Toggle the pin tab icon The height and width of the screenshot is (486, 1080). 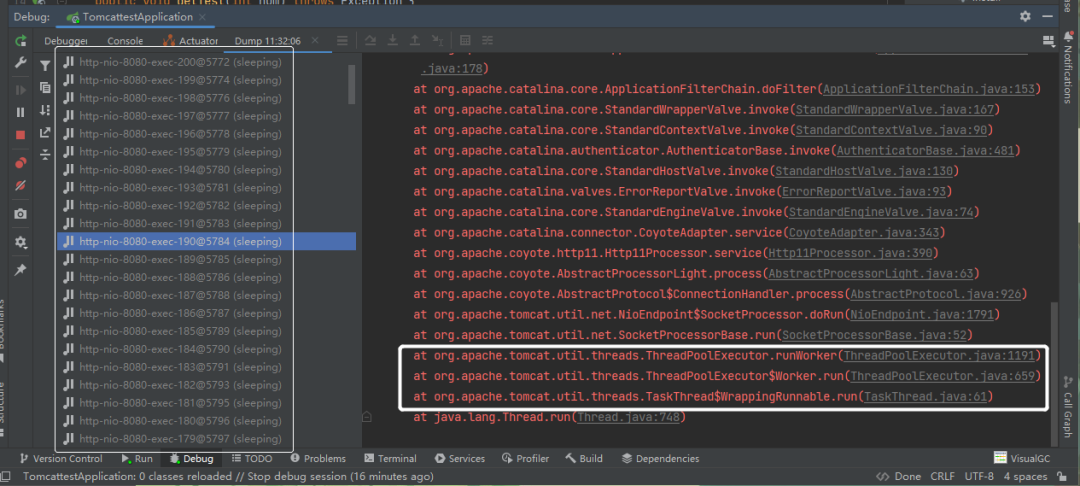coord(21,269)
